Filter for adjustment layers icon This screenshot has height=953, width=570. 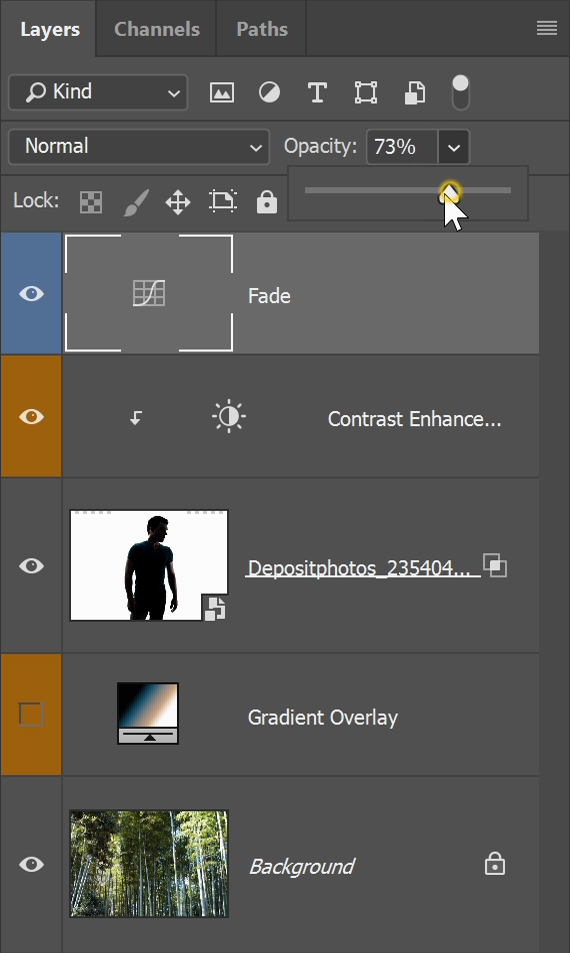[x=269, y=92]
